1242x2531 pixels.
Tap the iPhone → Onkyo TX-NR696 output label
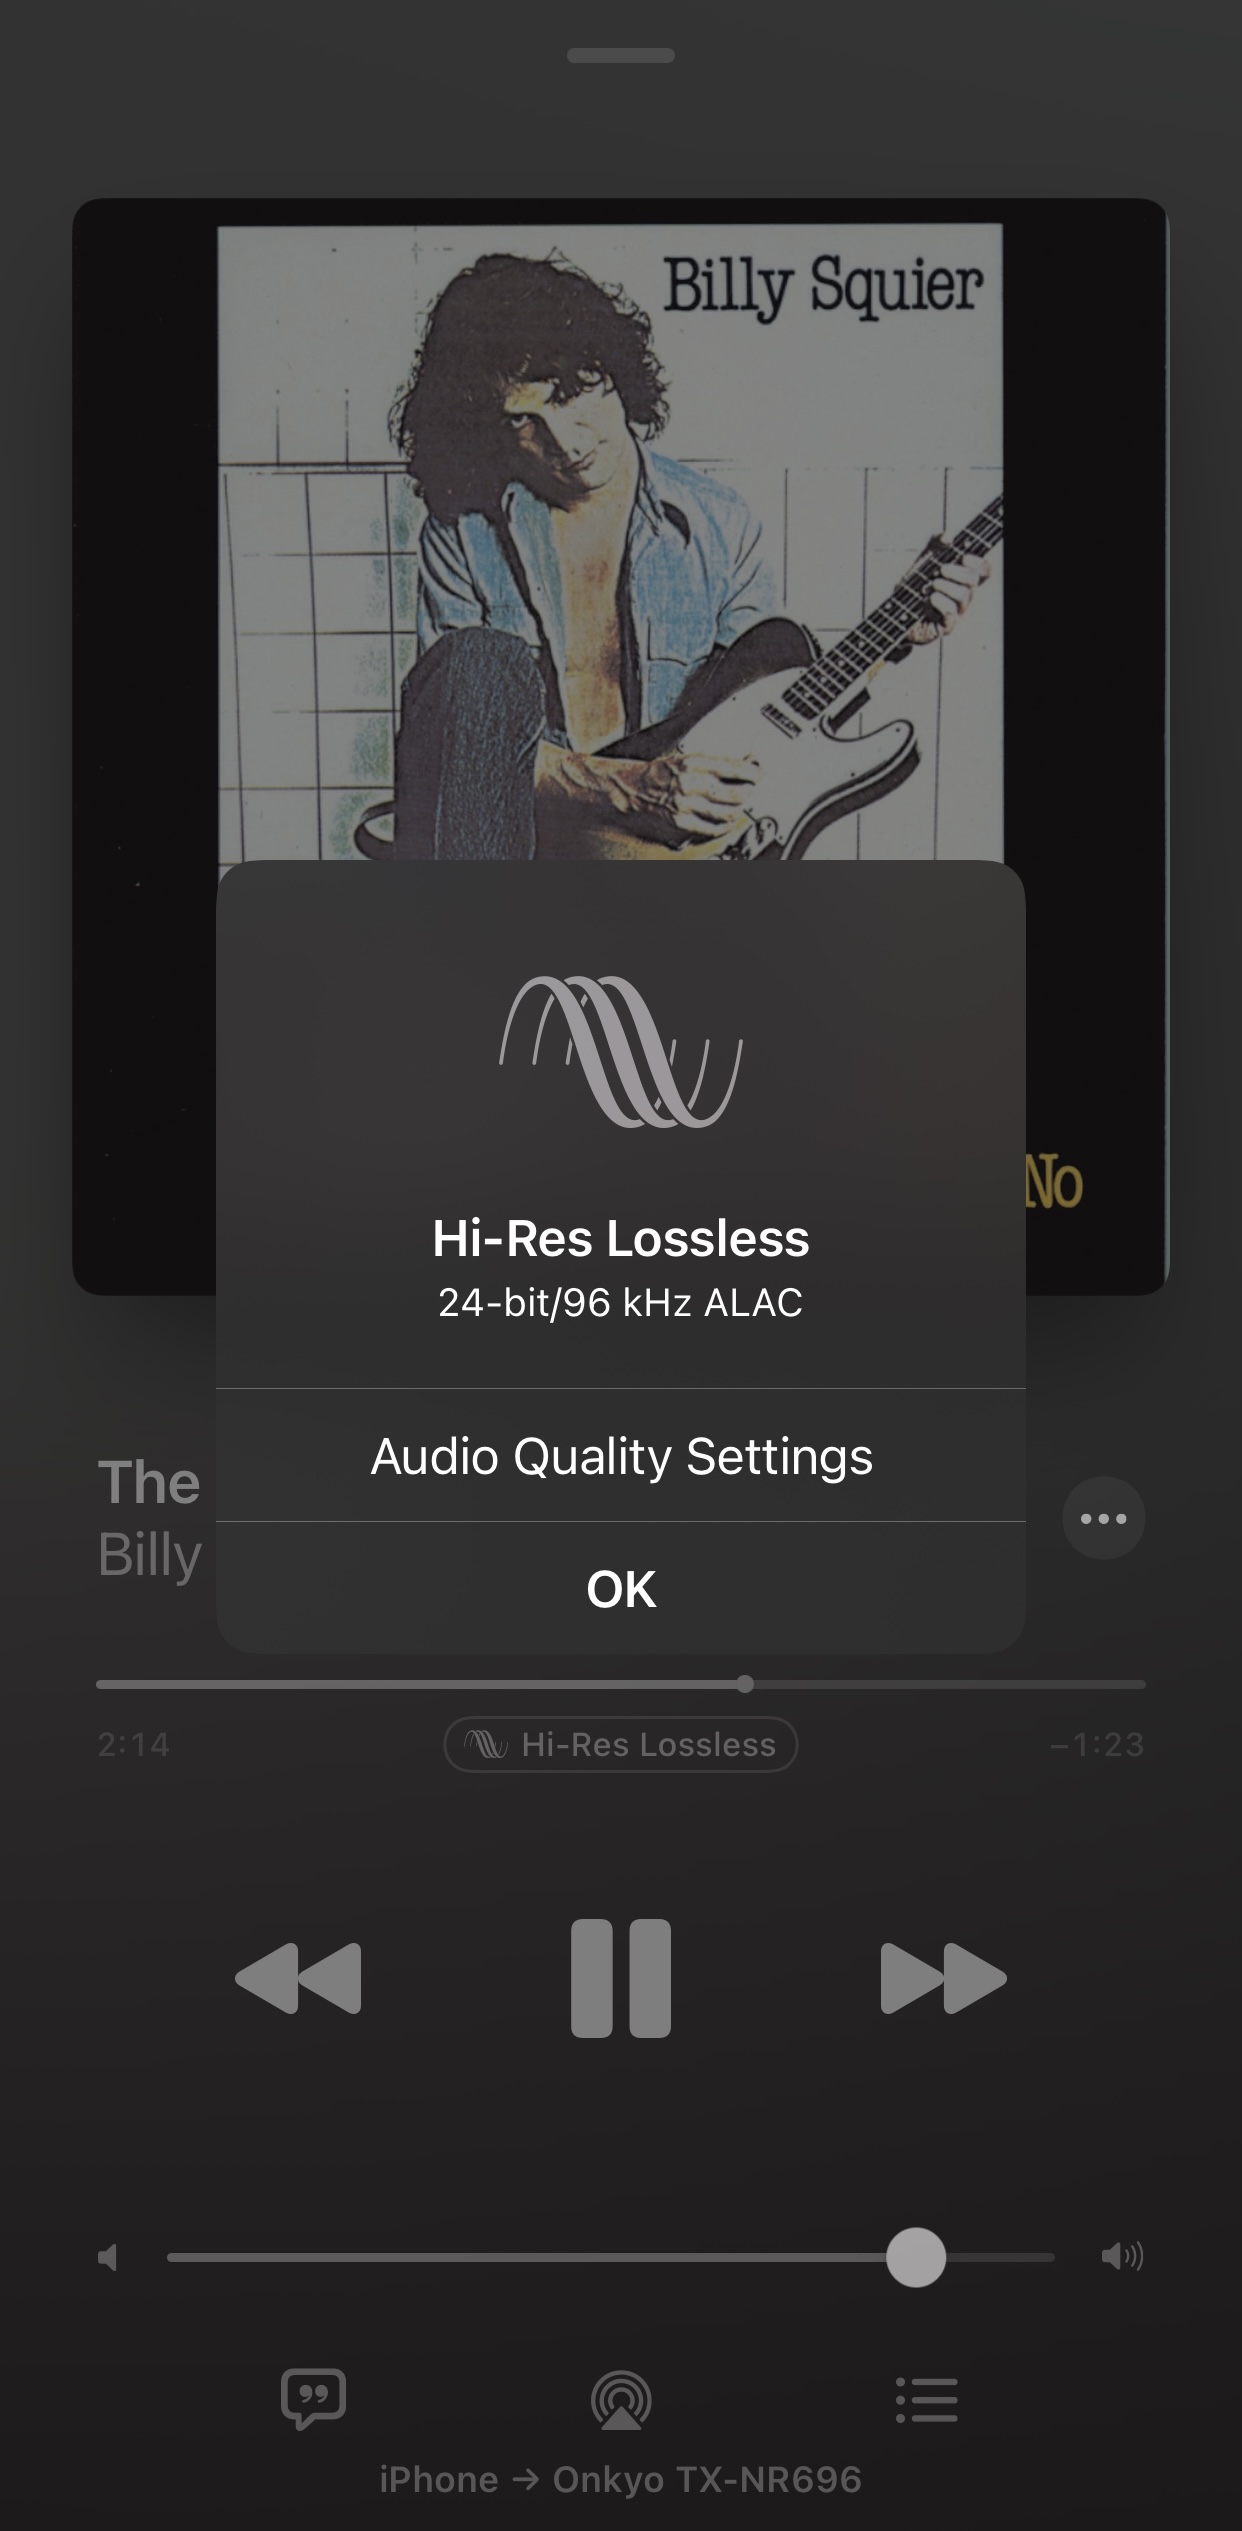click(x=621, y=2480)
